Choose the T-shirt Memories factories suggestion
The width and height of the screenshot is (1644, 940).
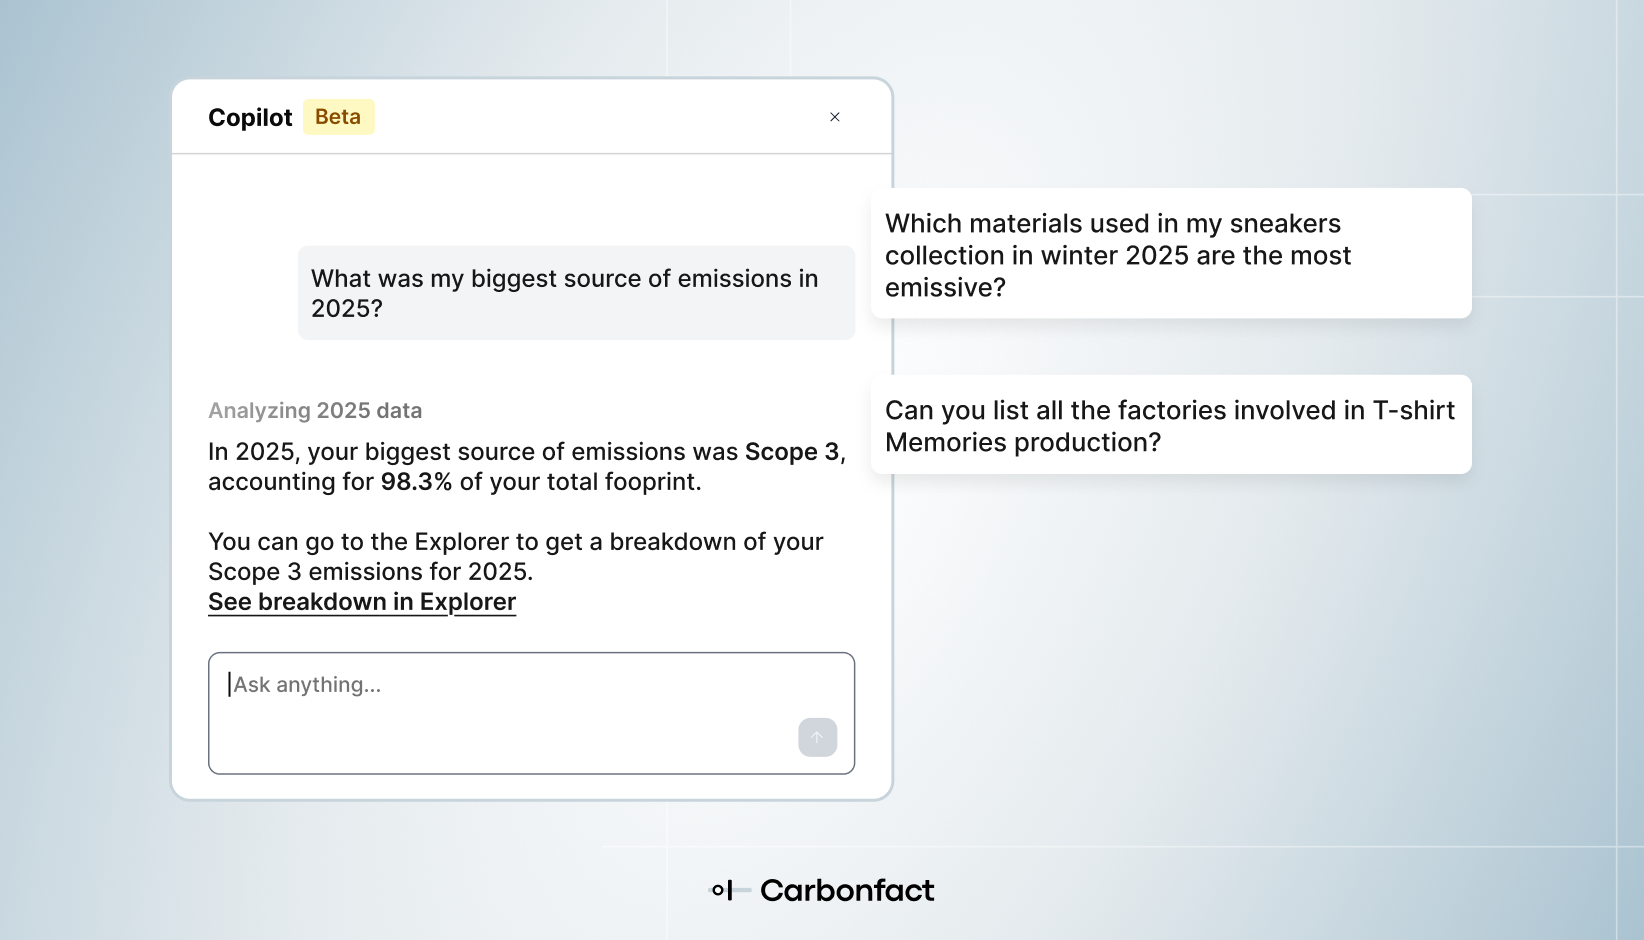[x=1170, y=425]
